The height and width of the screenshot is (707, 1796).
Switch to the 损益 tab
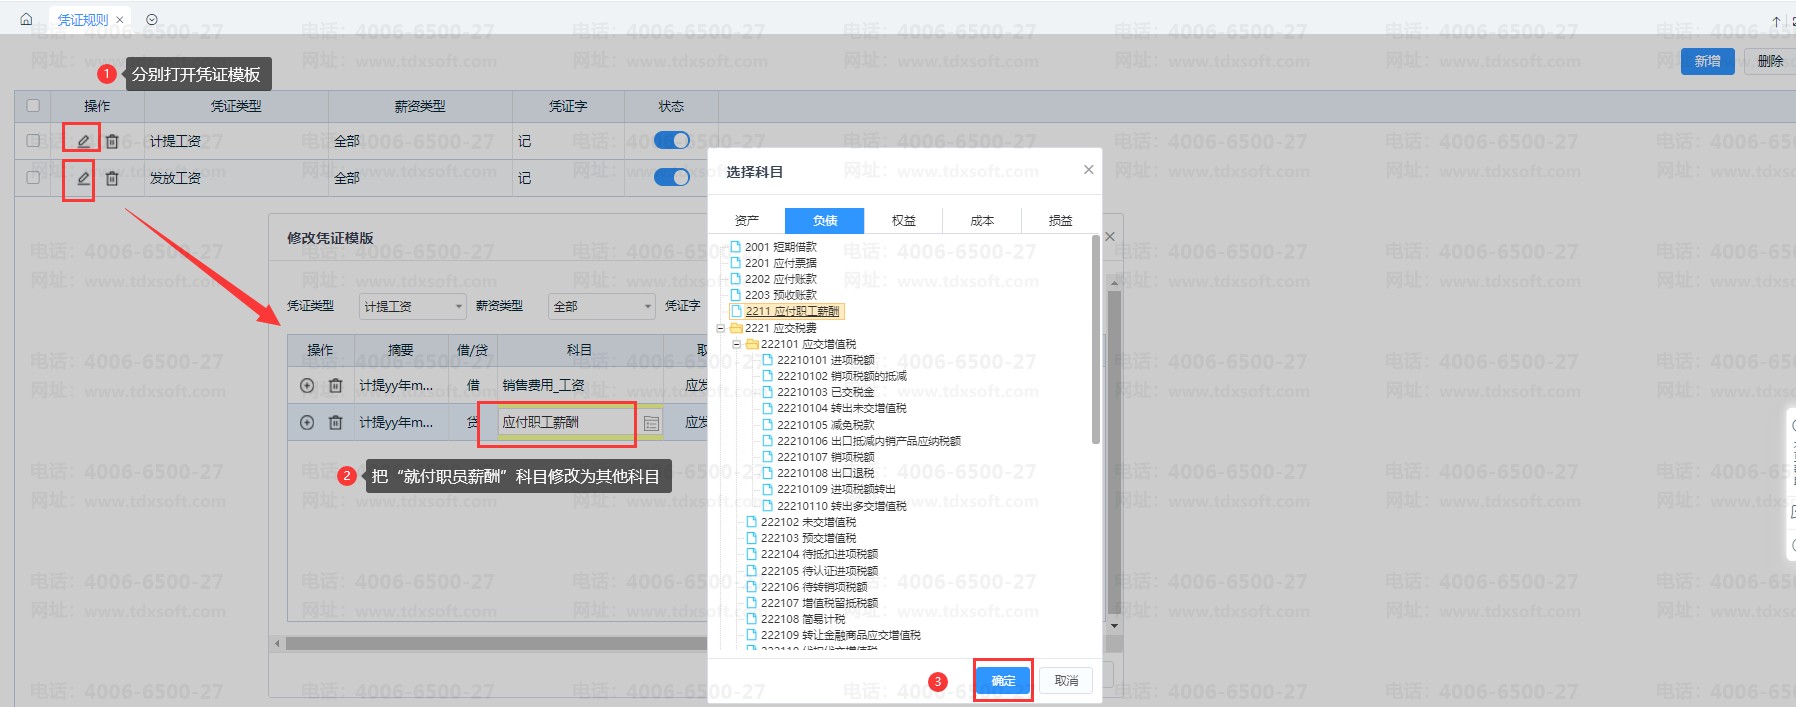[x=1060, y=221]
